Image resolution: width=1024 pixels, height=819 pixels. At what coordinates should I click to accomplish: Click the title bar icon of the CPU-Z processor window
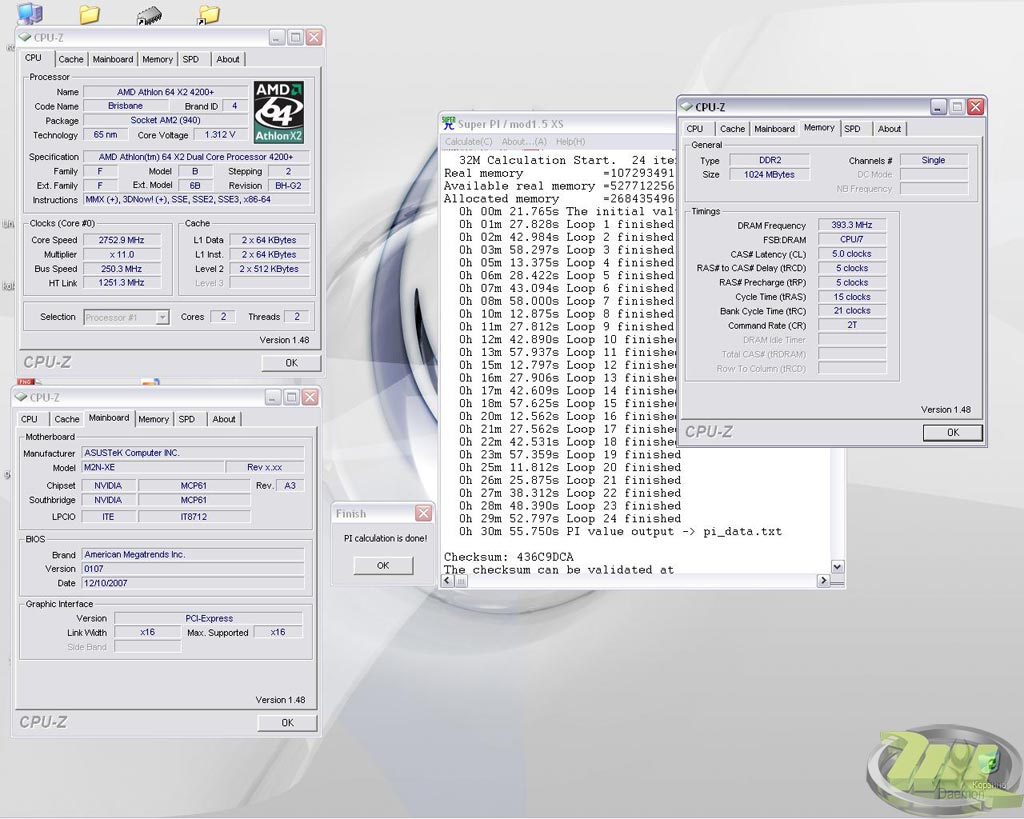coord(25,37)
